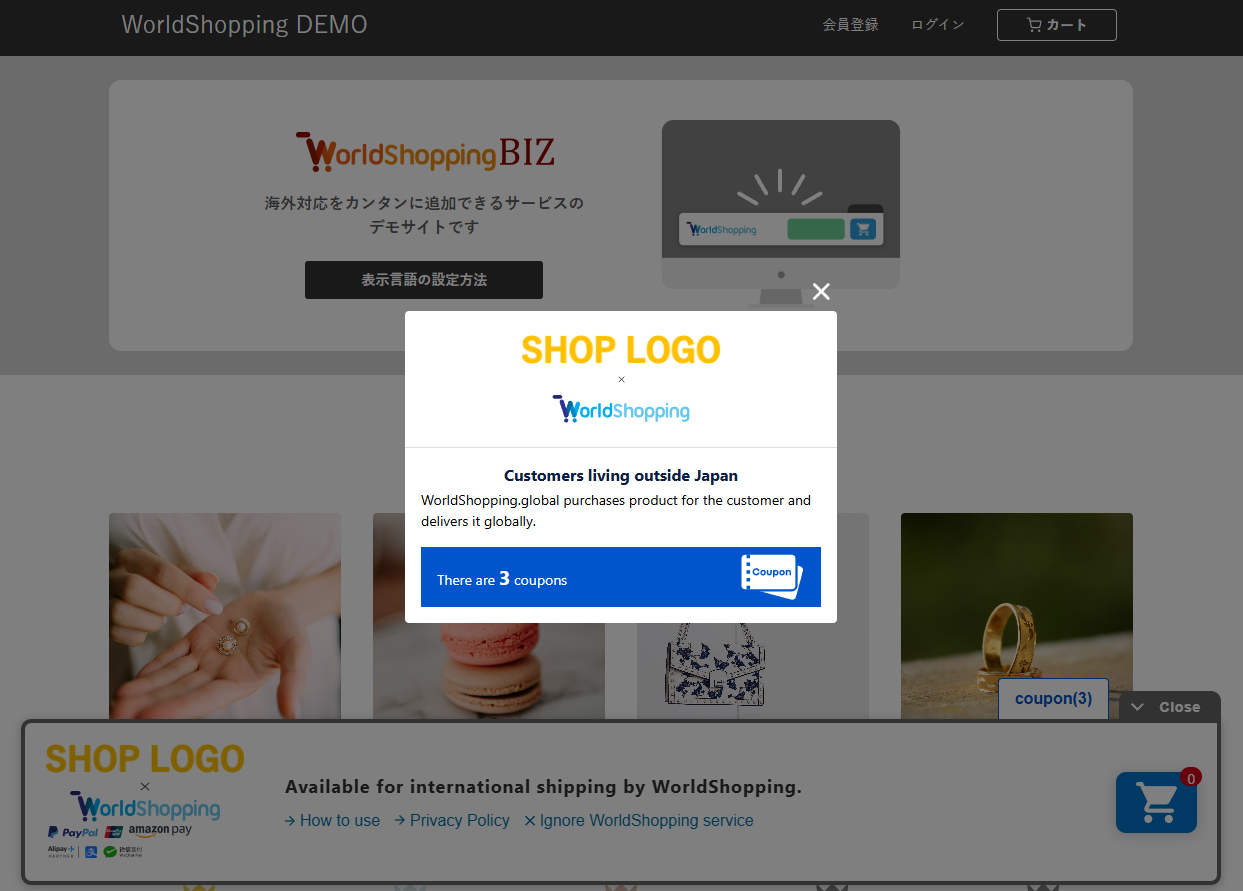Select Ignore WorldShopping service
Viewport: 1243px width, 891px height.
[x=639, y=821]
